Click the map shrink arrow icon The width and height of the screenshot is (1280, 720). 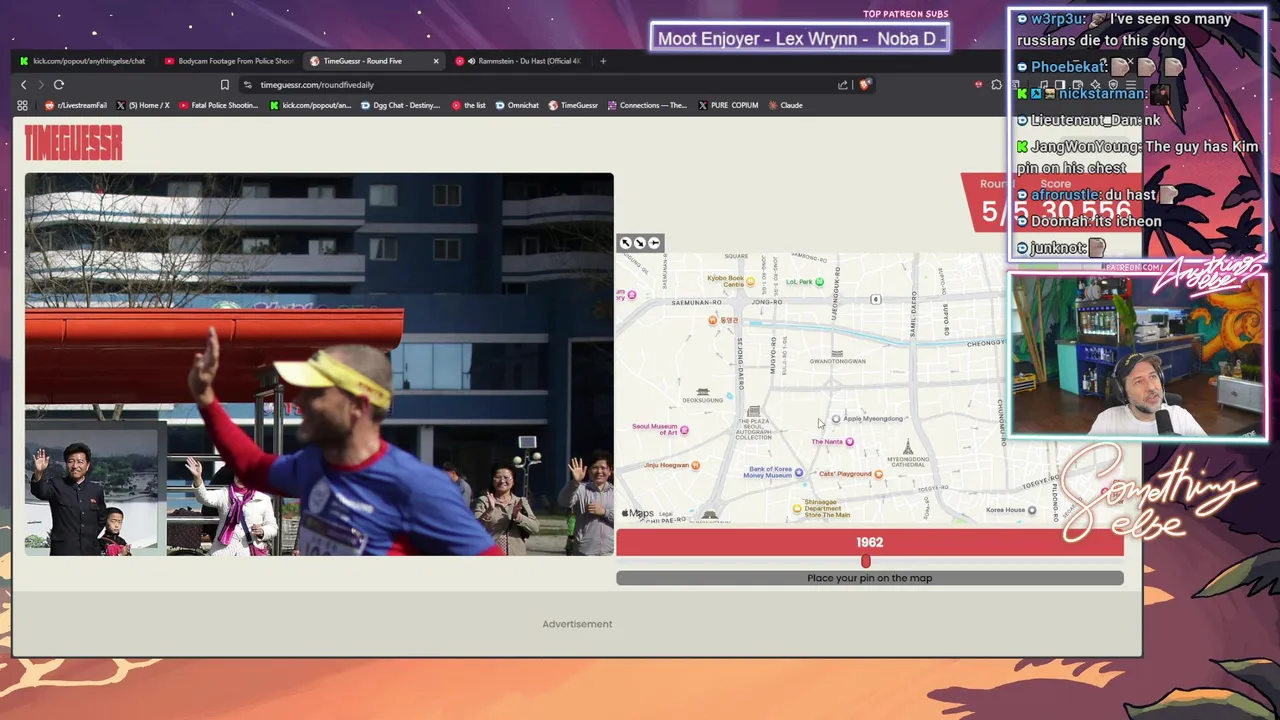point(626,243)
